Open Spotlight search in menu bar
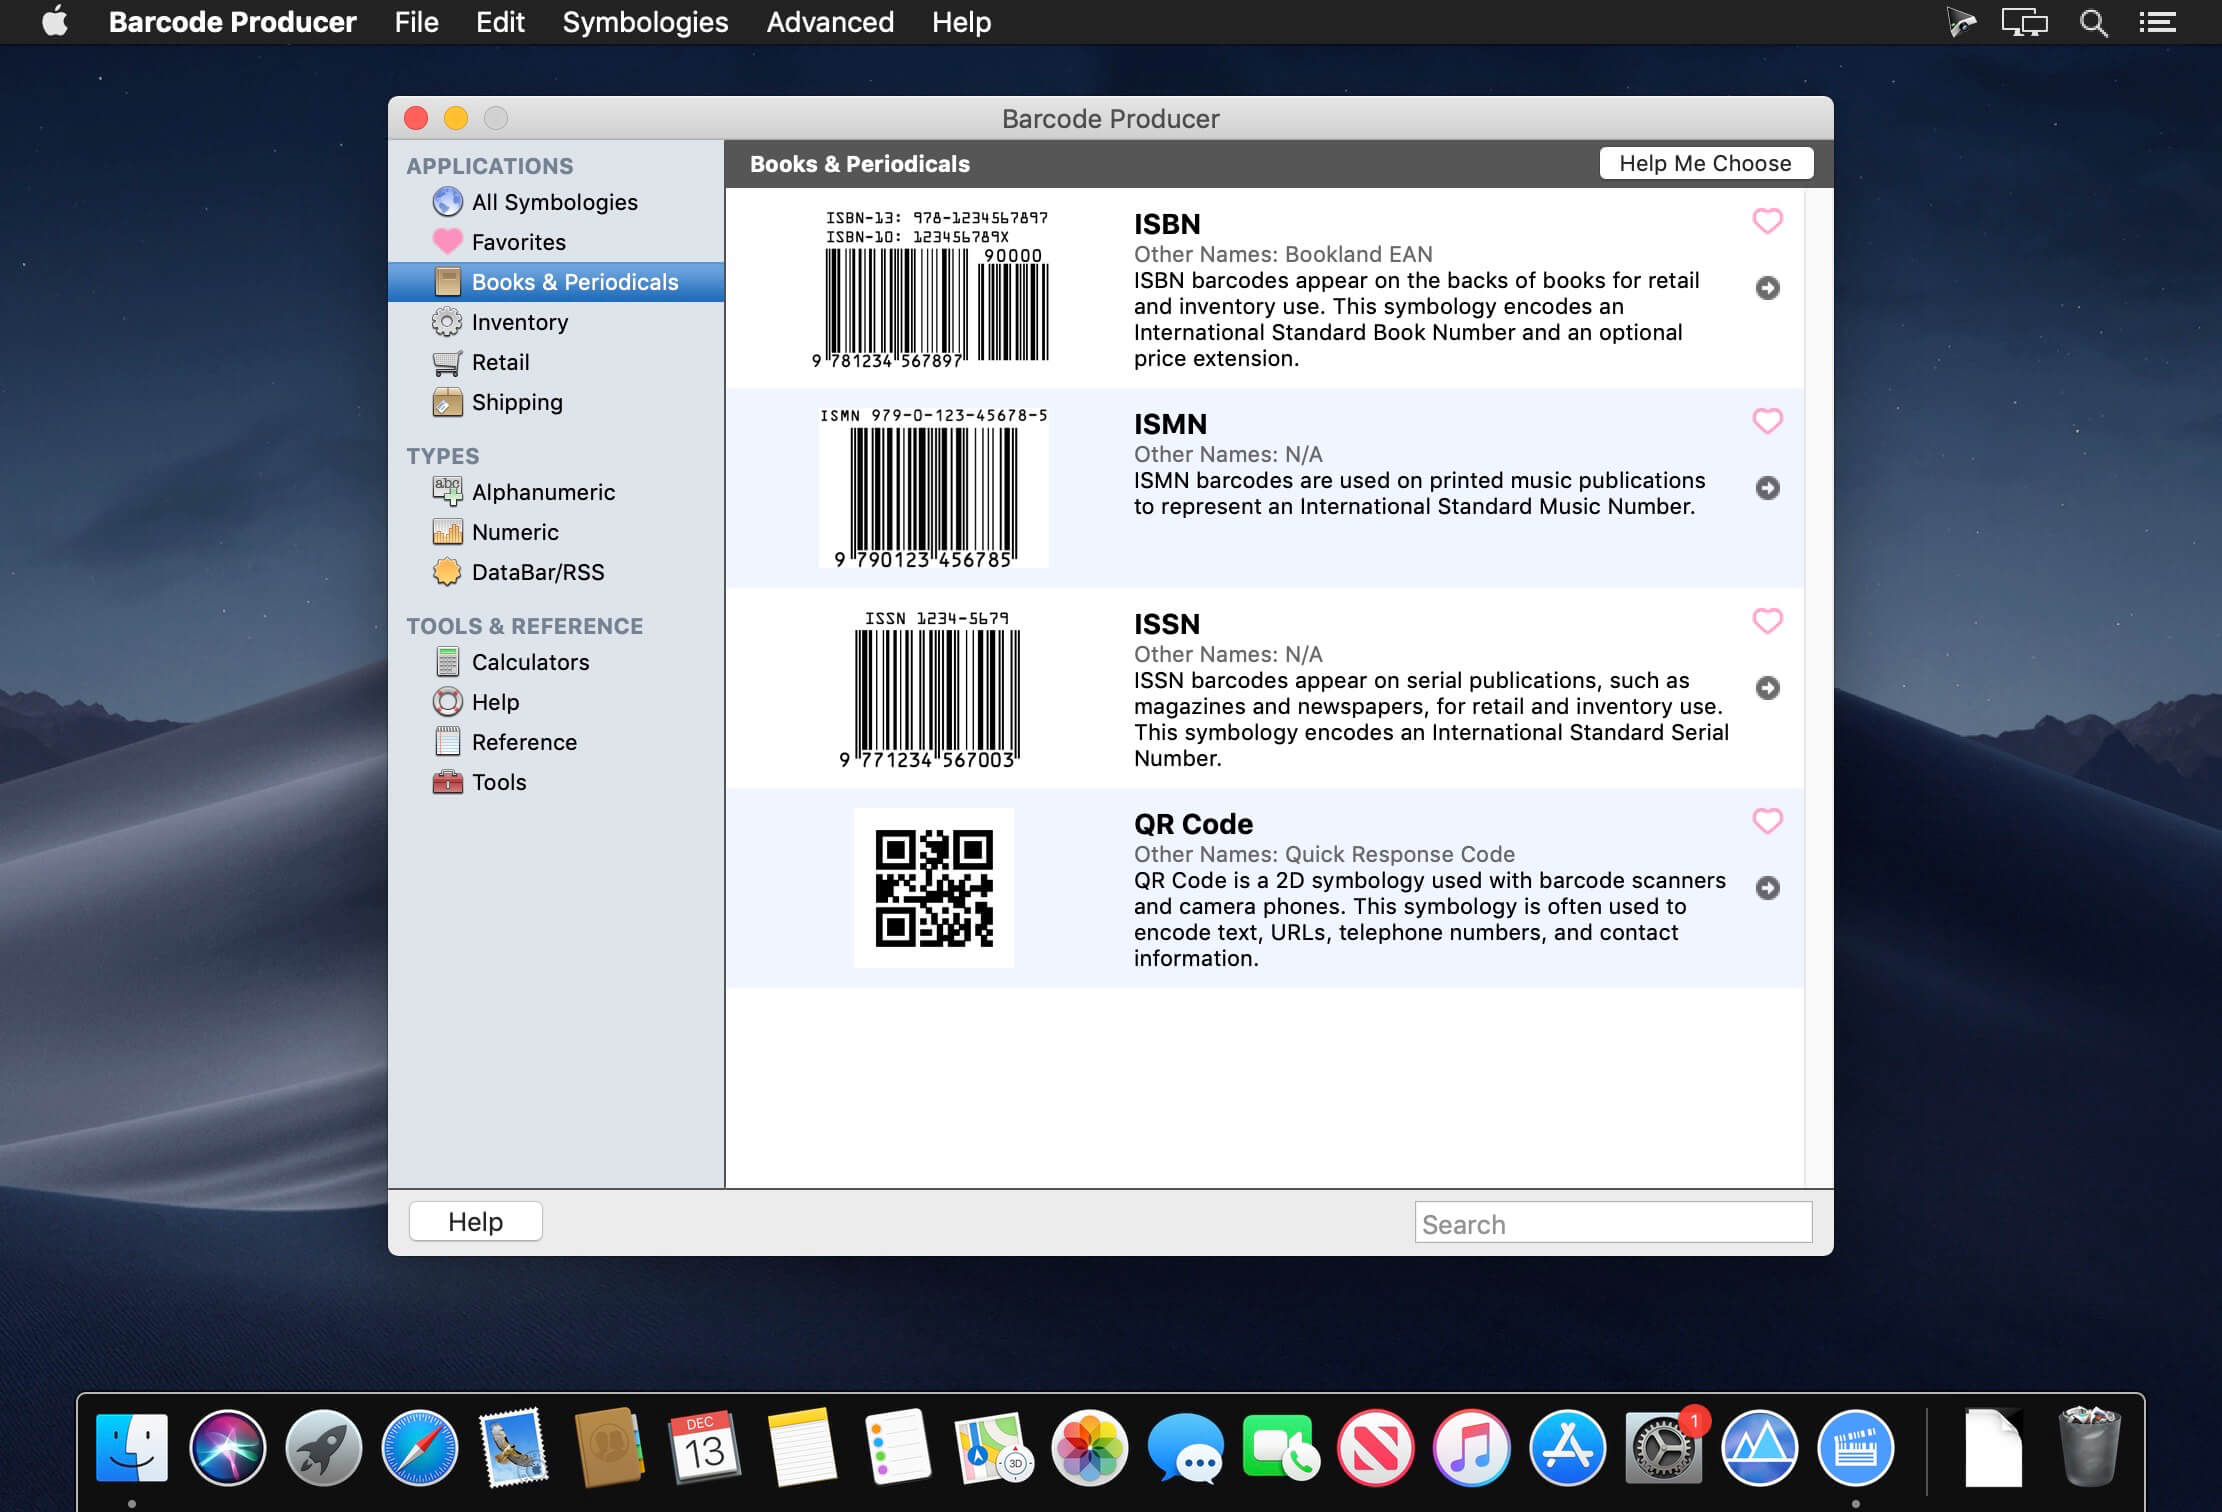This screenshot has height=1512, width=2222. click(2093, 22)
